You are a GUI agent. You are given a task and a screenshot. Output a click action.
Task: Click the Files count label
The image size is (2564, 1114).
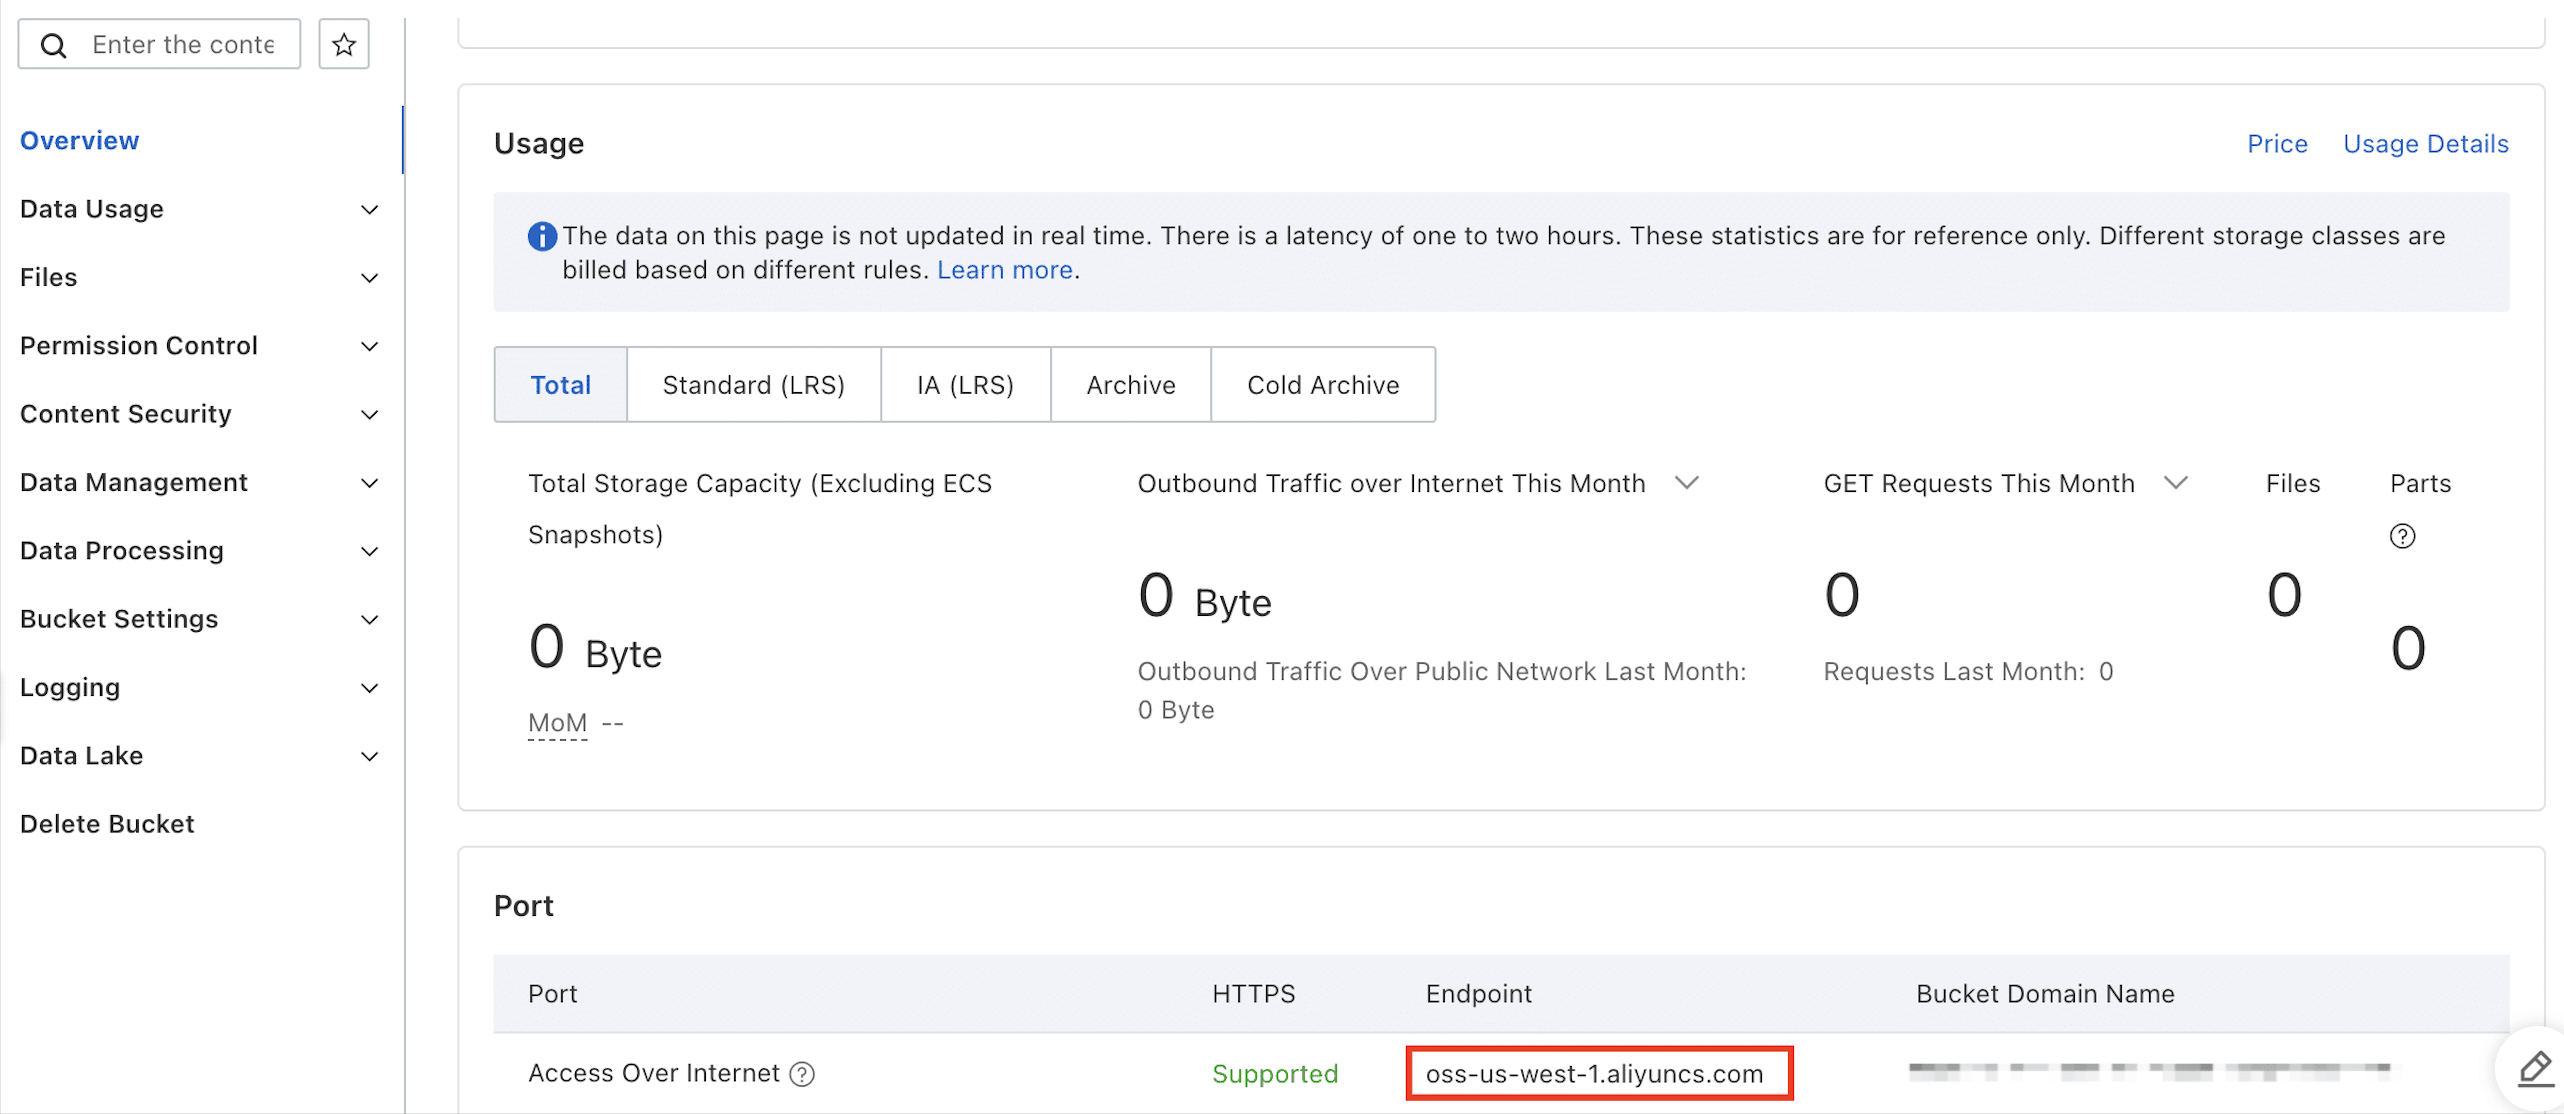point(2292,484)
